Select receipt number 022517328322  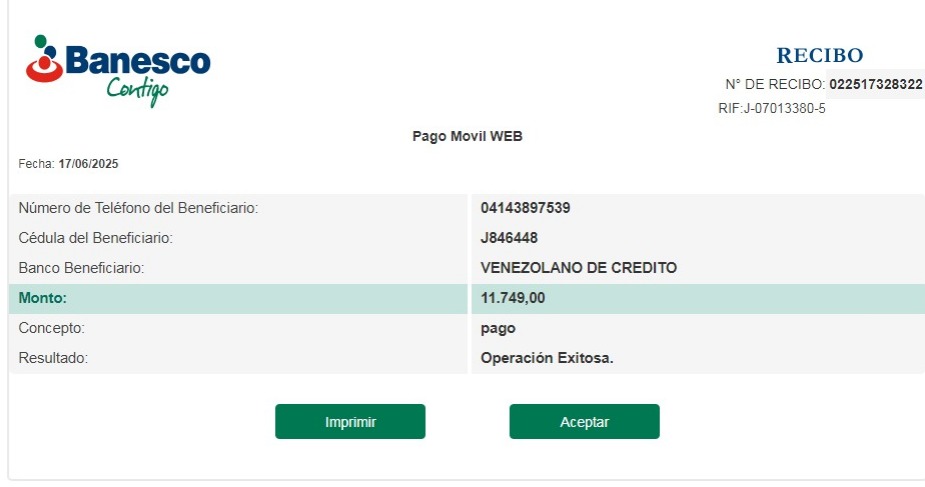click(x=875, y=85)
